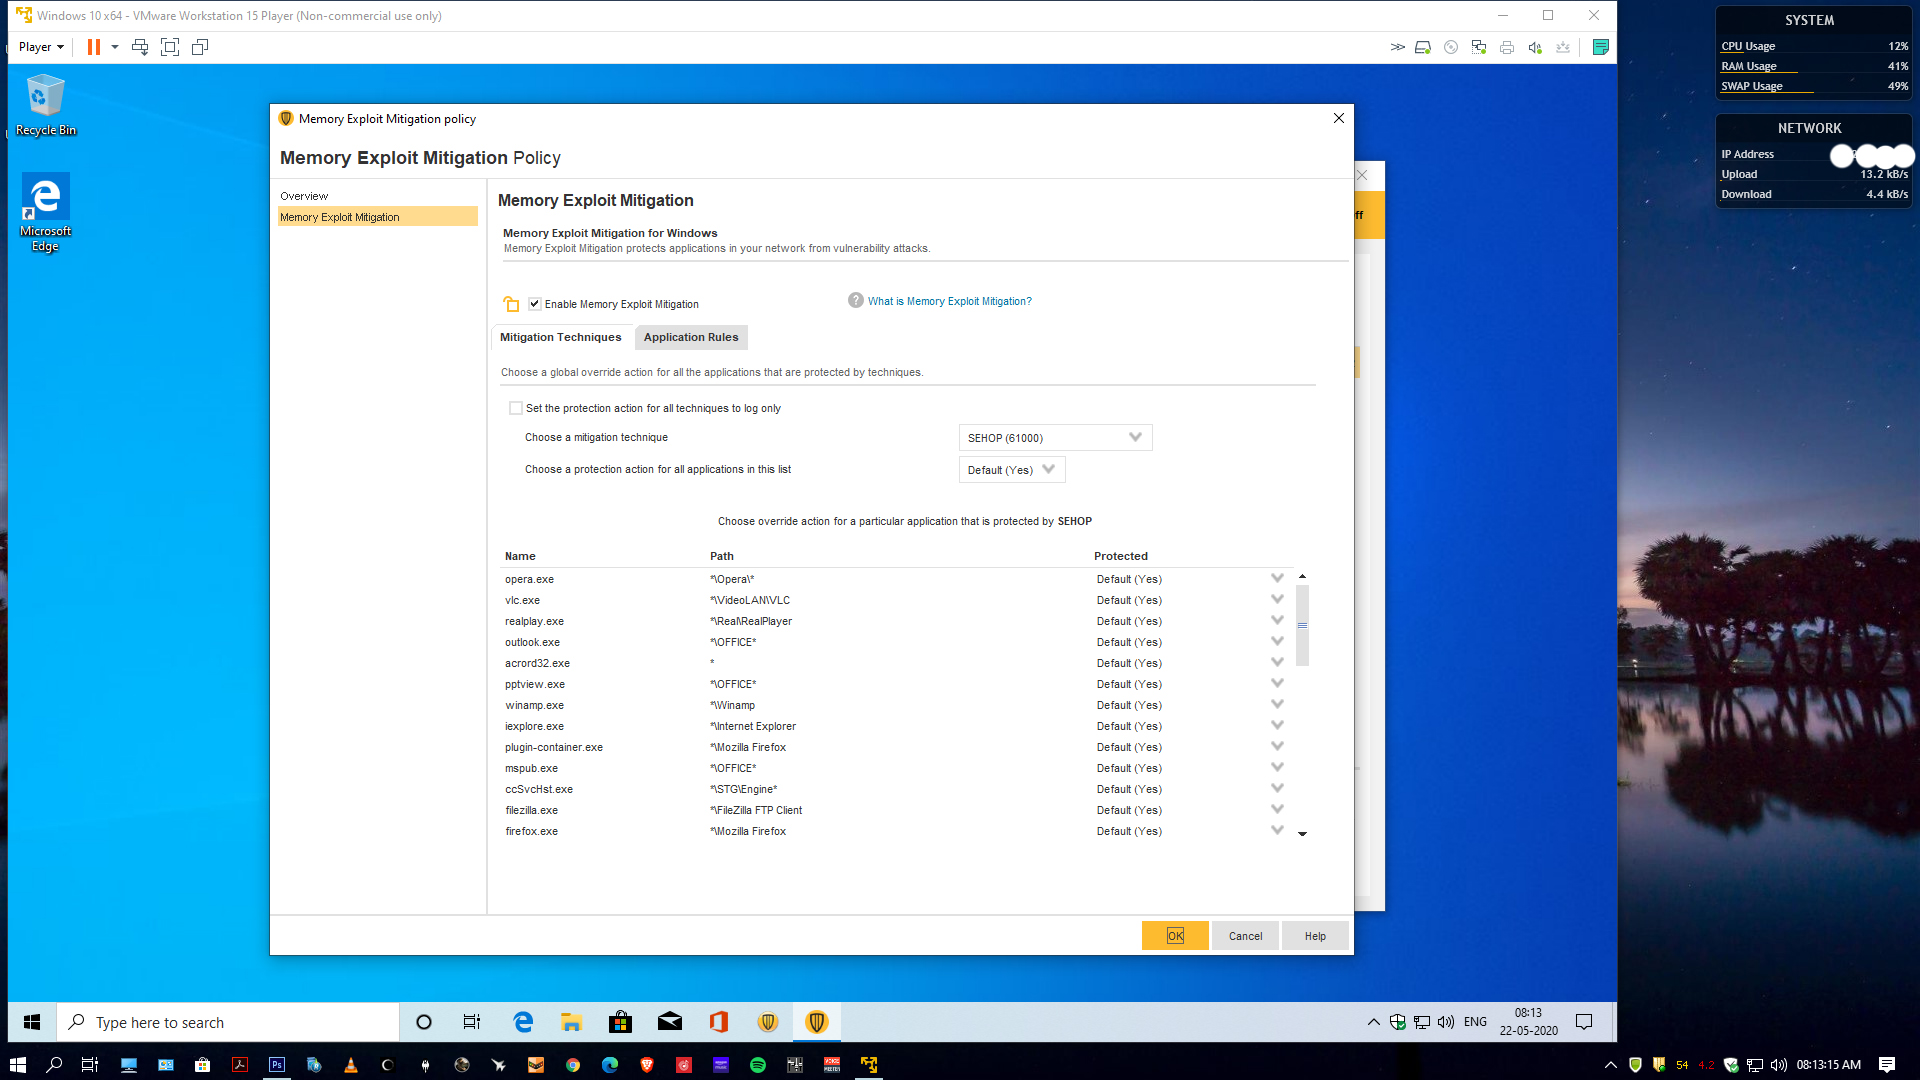Click the application list scroll down arrow
1920x1080 pixels.
pos(1302,833)
